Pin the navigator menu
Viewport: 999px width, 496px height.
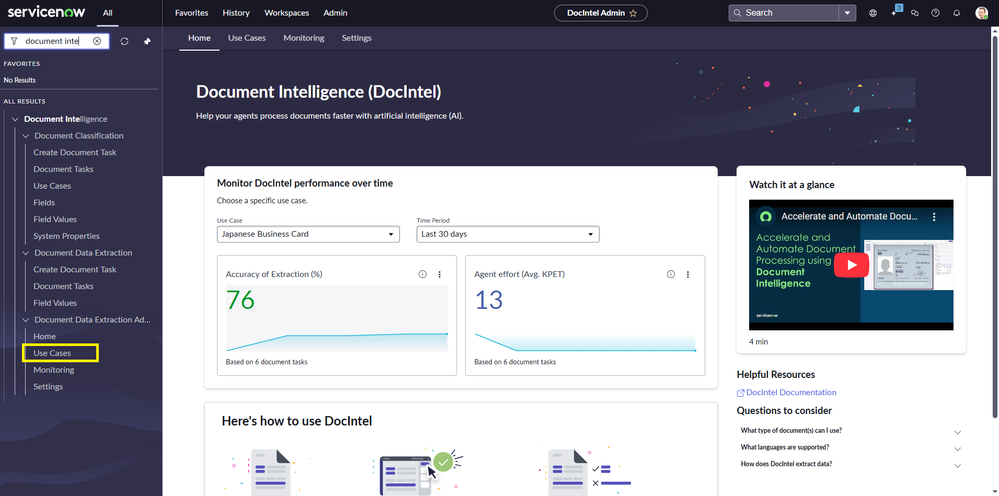148,41
